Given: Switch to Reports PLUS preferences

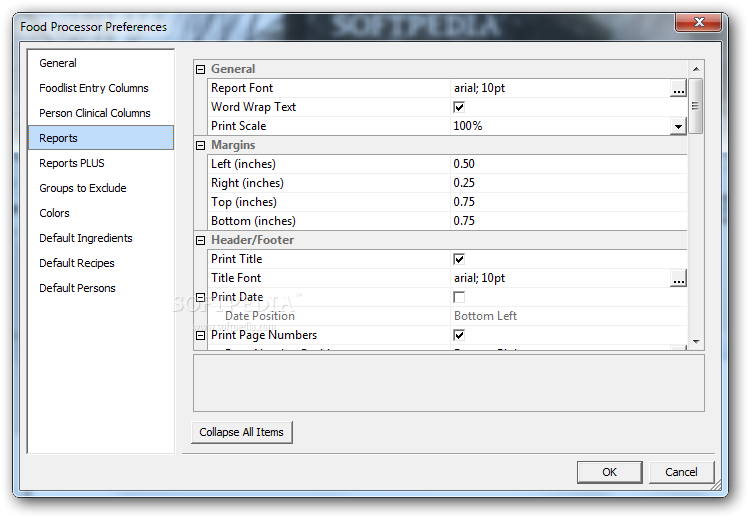Looking at the screenshot, I should point(101,163).
